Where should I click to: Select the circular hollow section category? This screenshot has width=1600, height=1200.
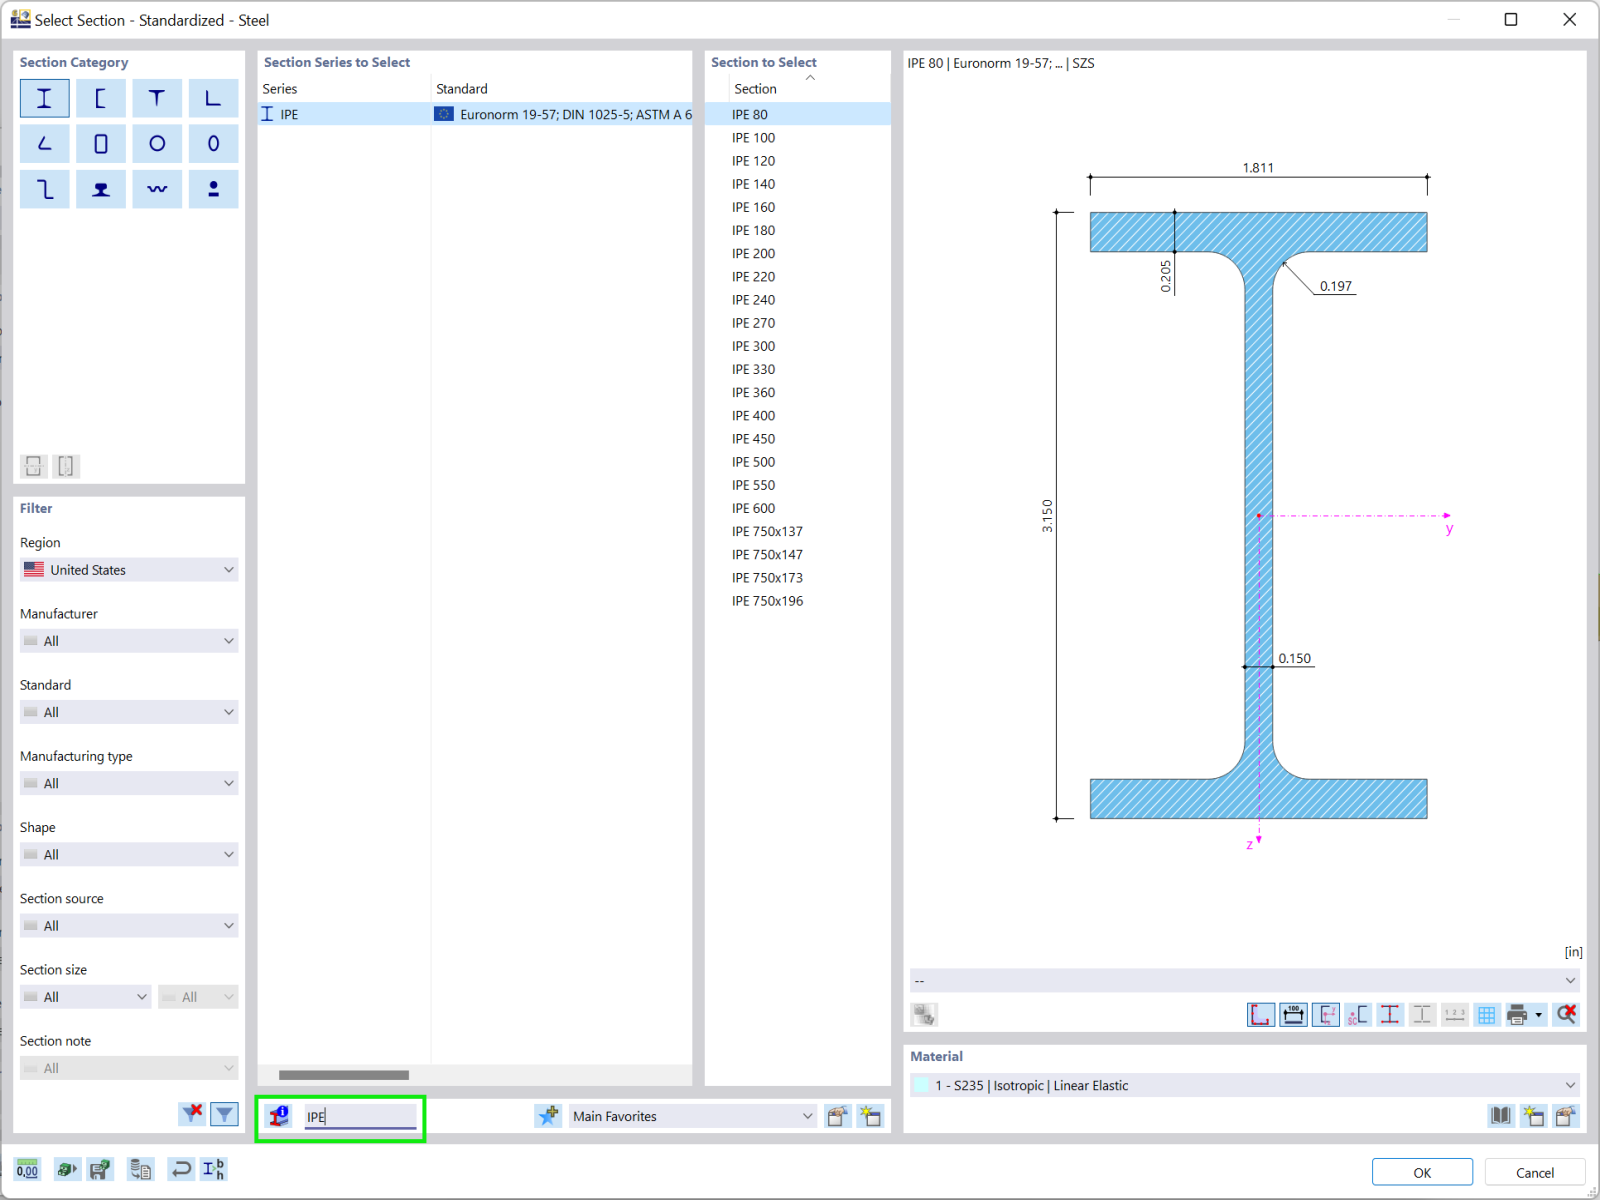(157, 144)
